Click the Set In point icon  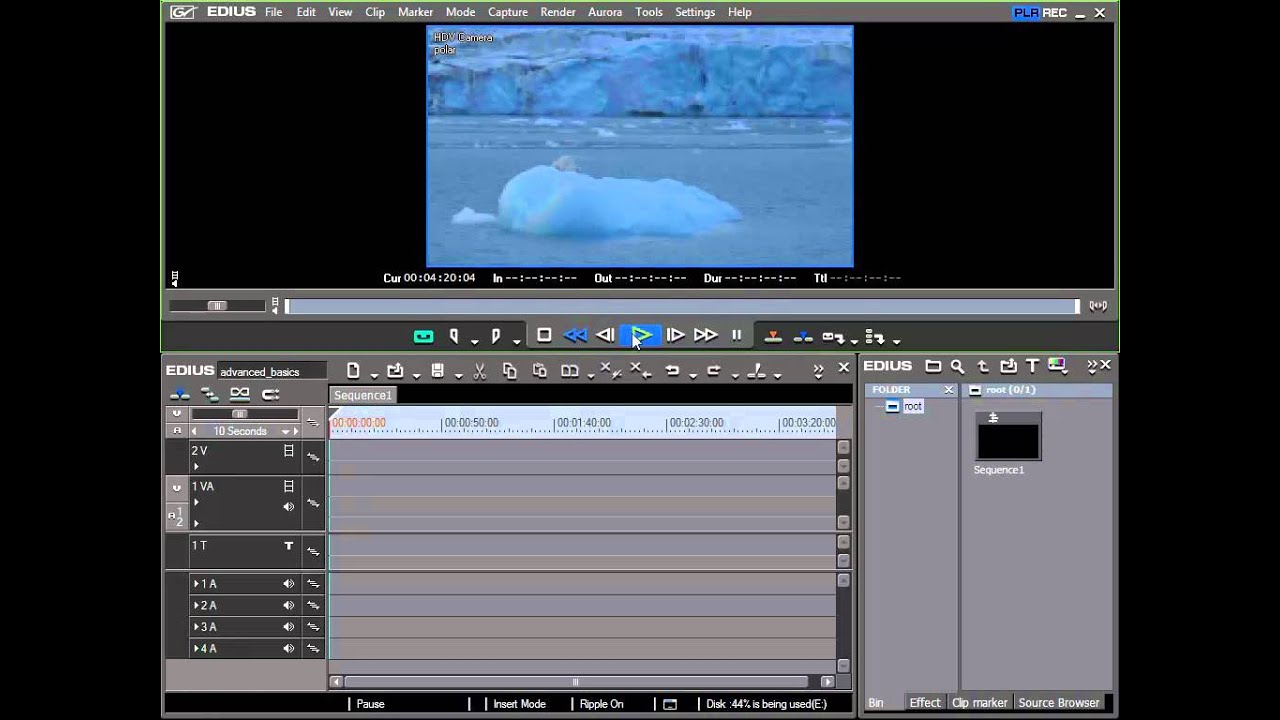pyautogui.click(x=455, y=336)
